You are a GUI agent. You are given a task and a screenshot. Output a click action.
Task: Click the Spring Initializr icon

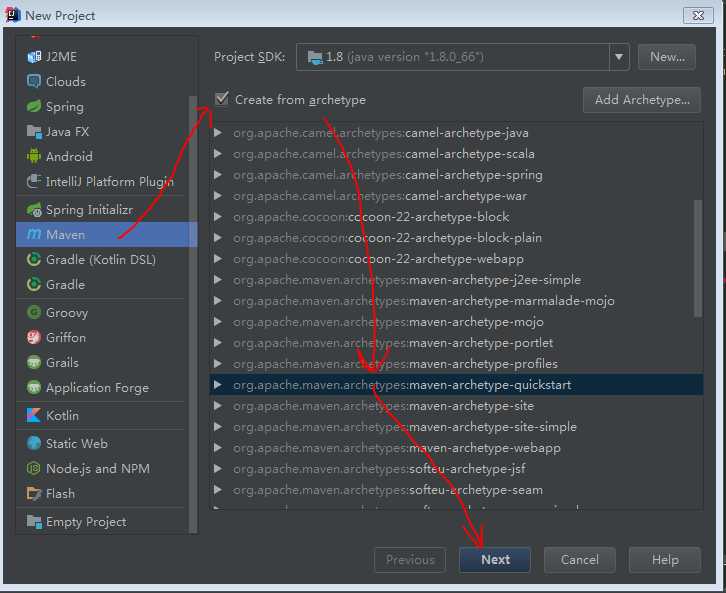[x=34, y=210]
